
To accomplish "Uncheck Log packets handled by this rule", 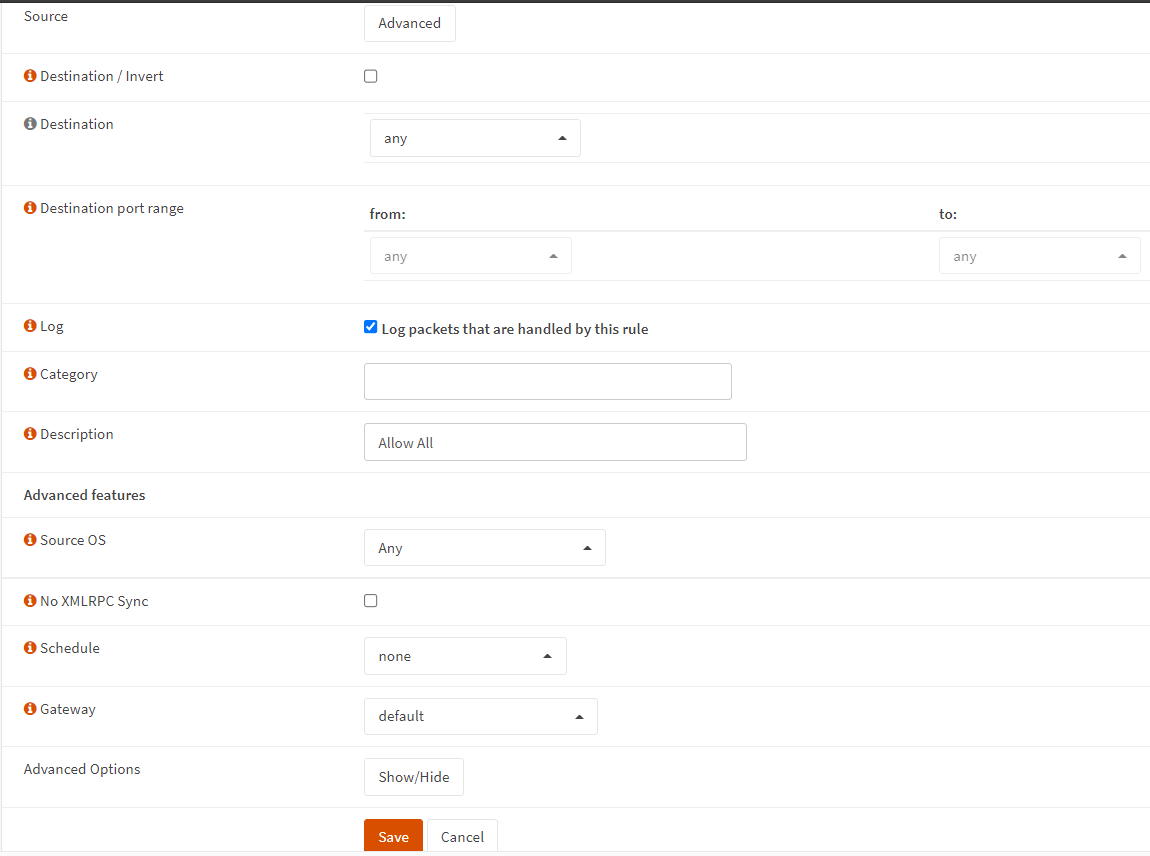I will [x=371, y=327].
